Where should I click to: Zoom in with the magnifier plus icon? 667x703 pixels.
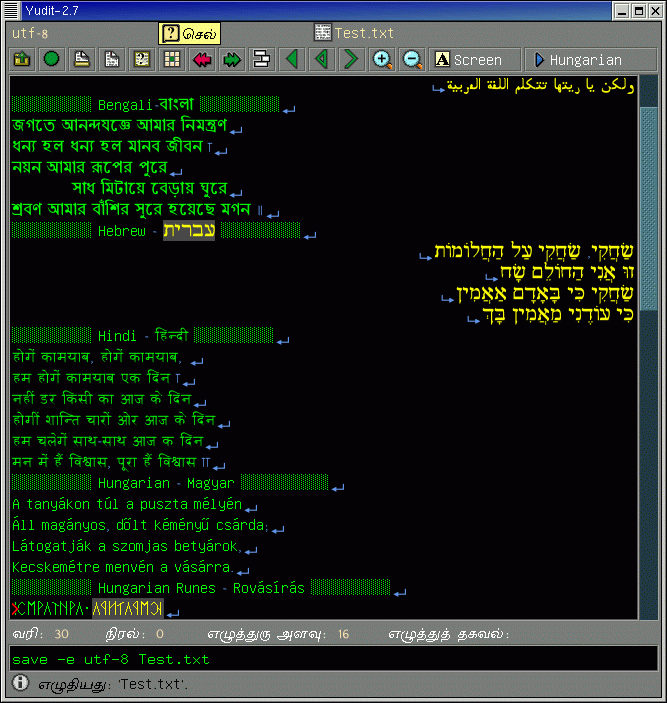coord(382,60)
